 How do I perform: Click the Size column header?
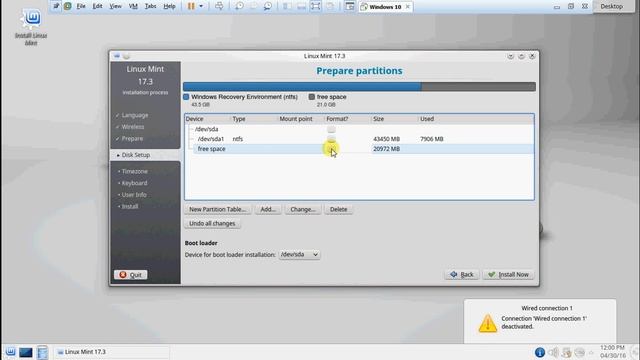coord(395,119)
